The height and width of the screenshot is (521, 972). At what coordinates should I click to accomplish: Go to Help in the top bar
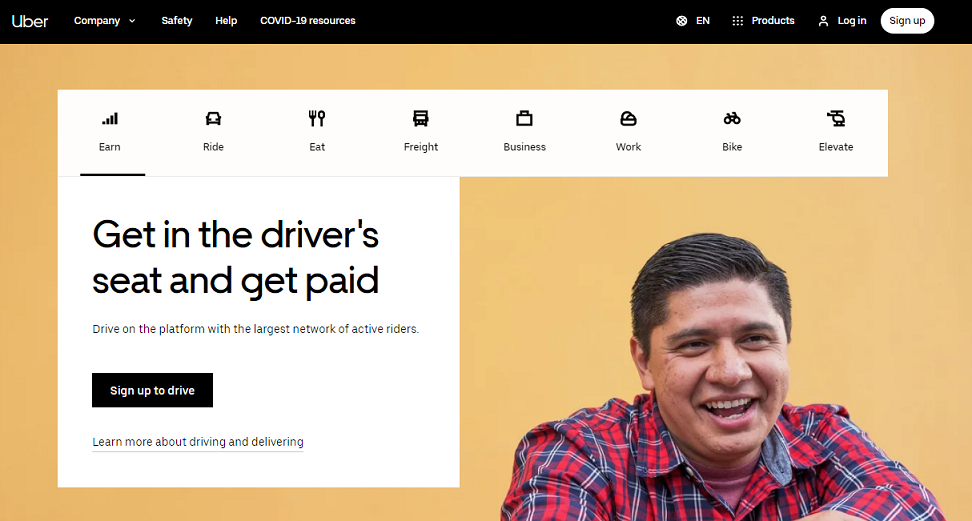point(226,20)
